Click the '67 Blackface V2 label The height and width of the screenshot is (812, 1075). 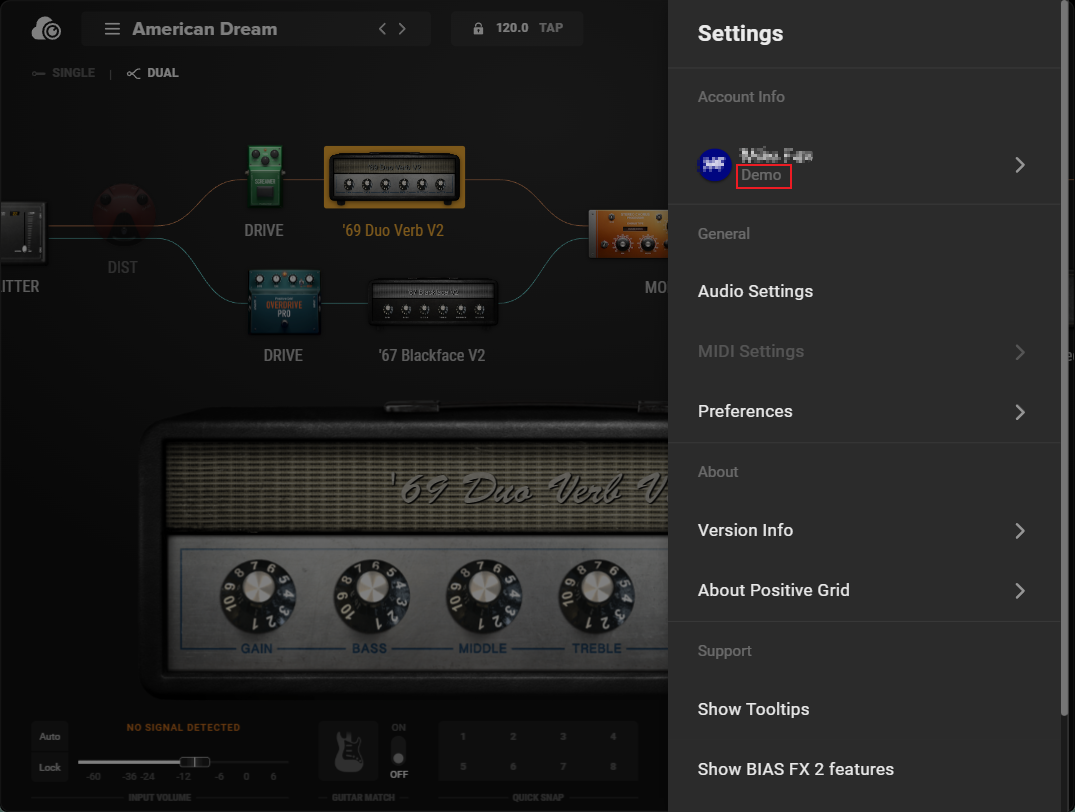pyautogui.click(x=432, y=355)
